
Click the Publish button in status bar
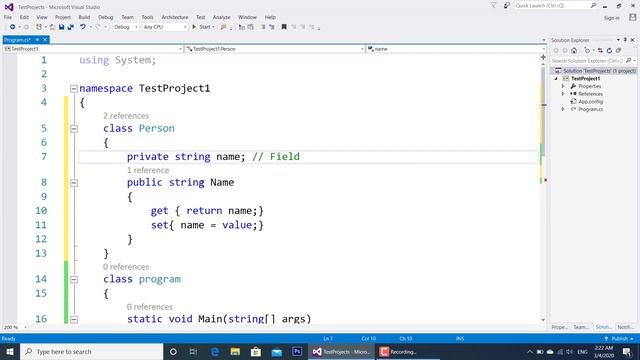(x=619, y=338)
